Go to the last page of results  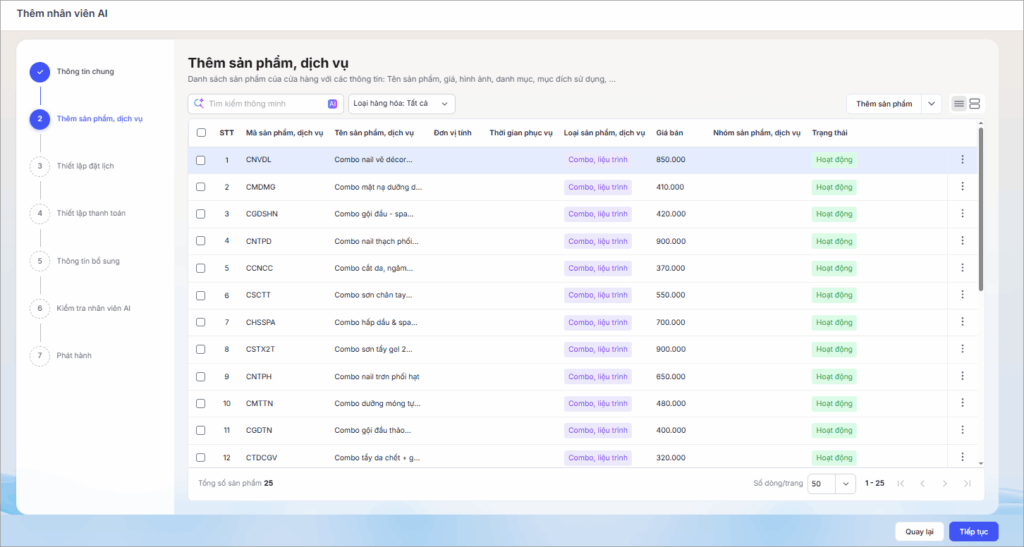[967, 483]
